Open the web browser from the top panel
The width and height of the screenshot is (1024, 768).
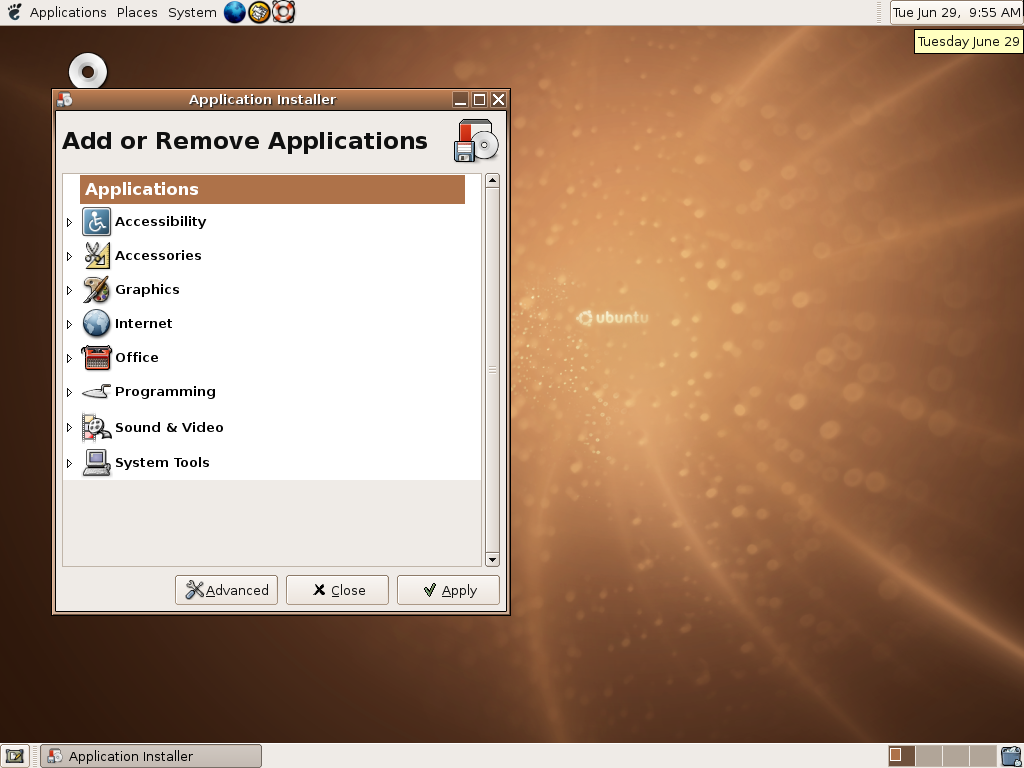(234, 12)
